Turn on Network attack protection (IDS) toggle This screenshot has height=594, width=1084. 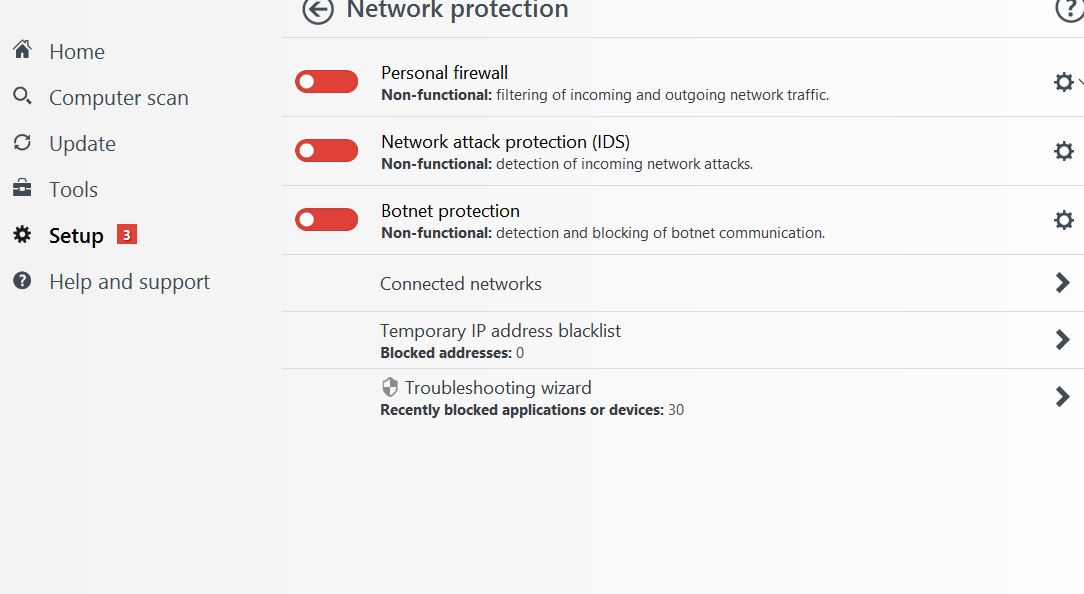(x=326, y=151)
